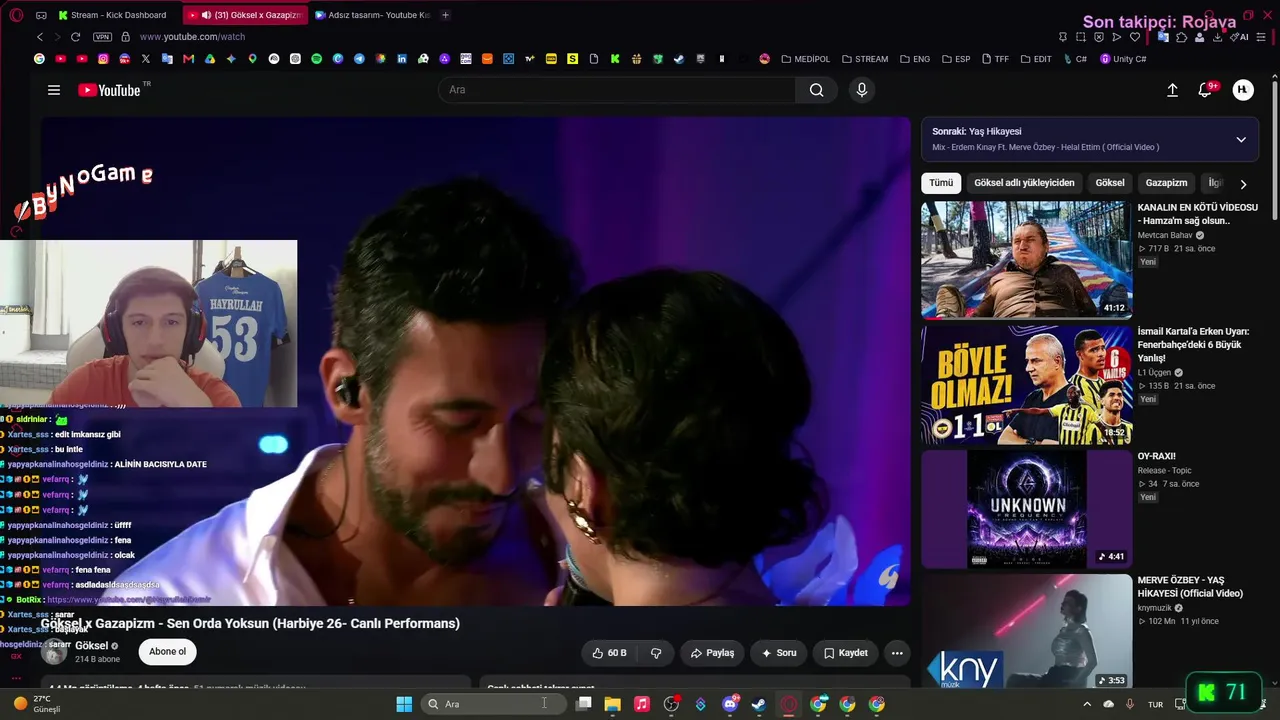This screenshot has height=720, width=1280.
Task: Open the LinkedIn bookmark icon
Action: (x=402, y=59)
